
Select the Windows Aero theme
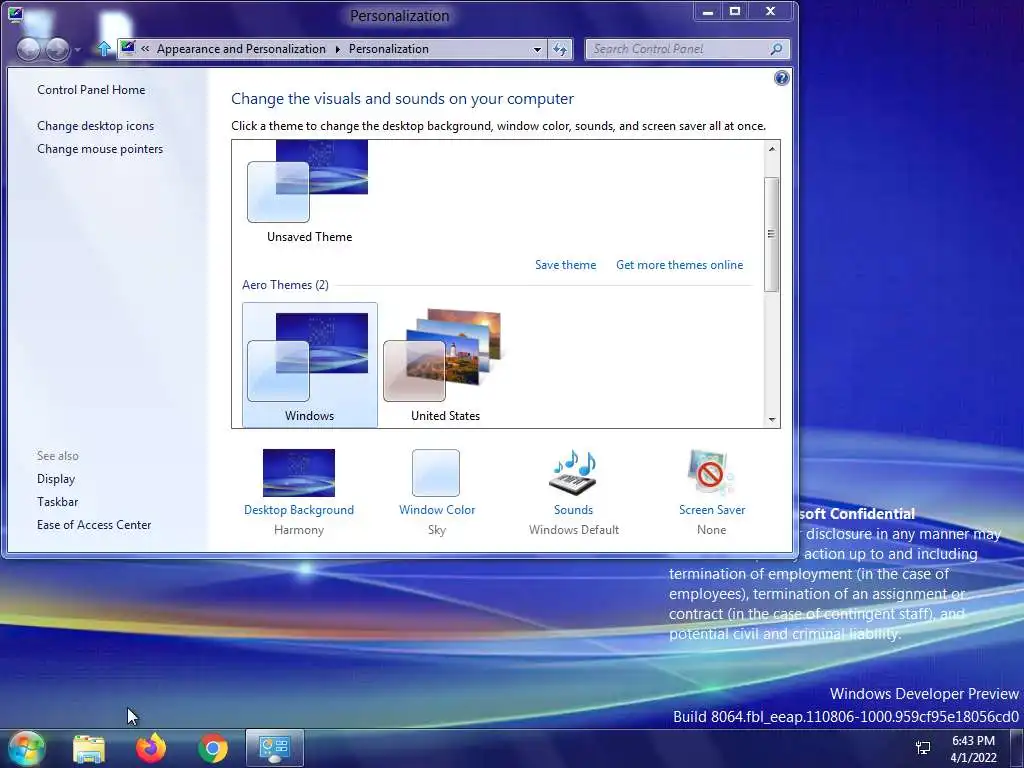[310, 364]
